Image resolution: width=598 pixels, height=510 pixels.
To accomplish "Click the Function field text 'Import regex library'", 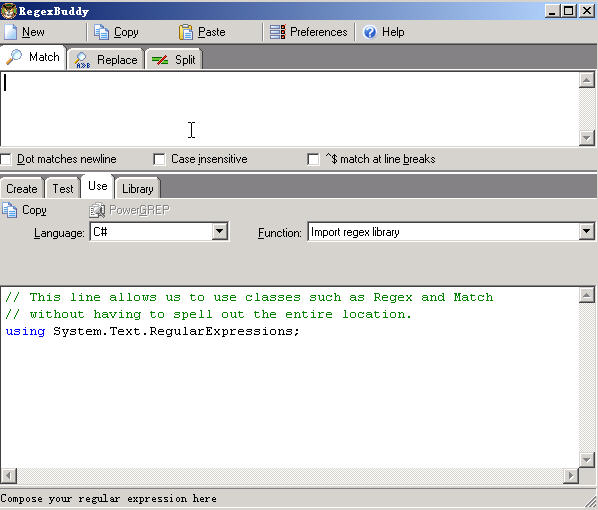I will coord(355,232).
